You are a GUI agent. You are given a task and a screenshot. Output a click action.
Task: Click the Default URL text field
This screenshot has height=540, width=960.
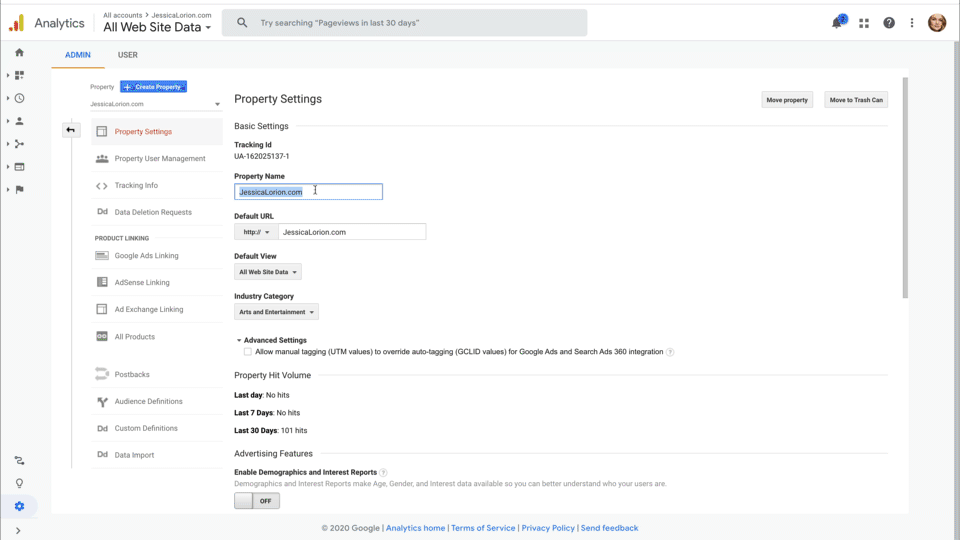(x=352, y=232)
